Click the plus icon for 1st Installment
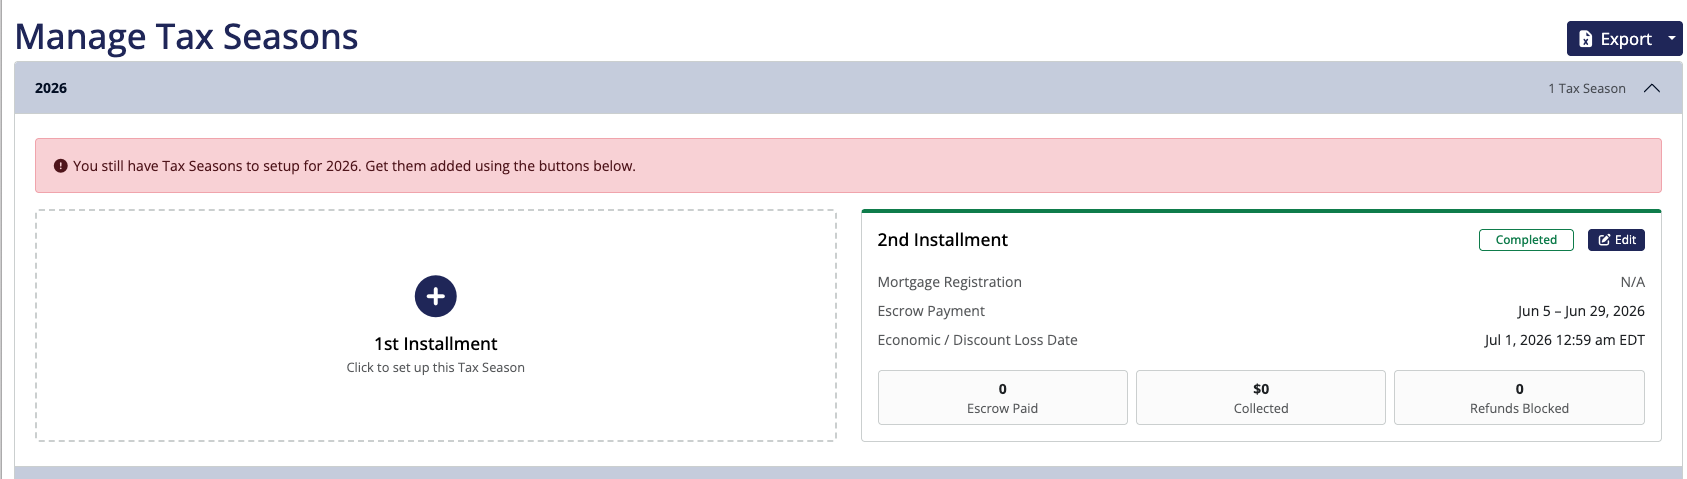1687x479 pixels. 435,296
